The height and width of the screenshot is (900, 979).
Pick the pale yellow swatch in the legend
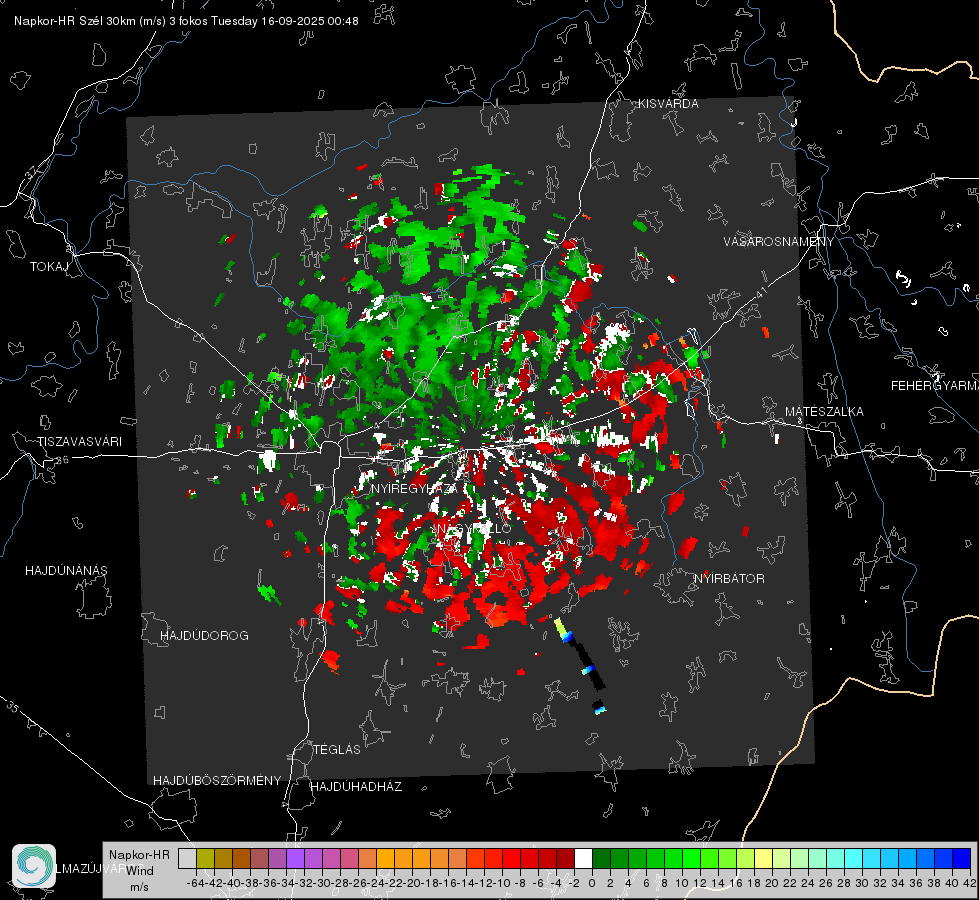click(x=763, y=858)
